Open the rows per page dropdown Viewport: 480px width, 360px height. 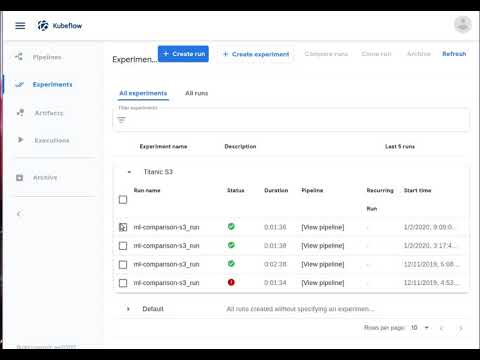coord(420,328)
